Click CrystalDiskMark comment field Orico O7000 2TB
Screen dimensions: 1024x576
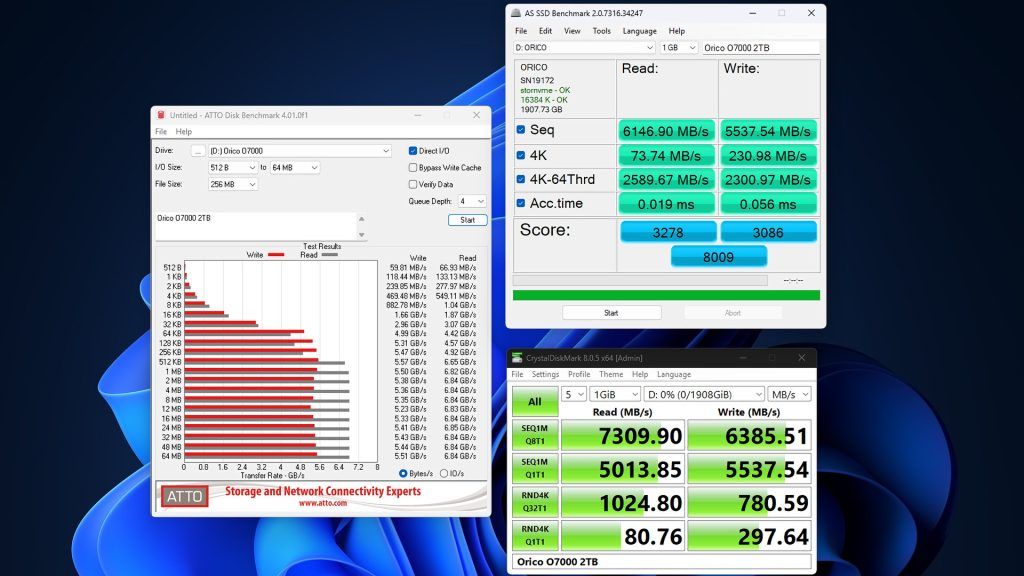(662, 562)
